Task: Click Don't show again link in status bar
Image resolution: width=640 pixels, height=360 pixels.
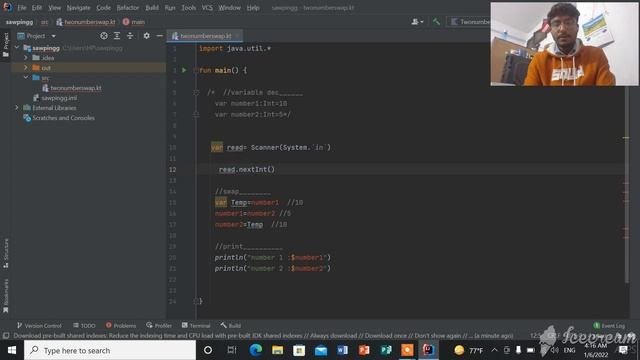Action: 437,336
